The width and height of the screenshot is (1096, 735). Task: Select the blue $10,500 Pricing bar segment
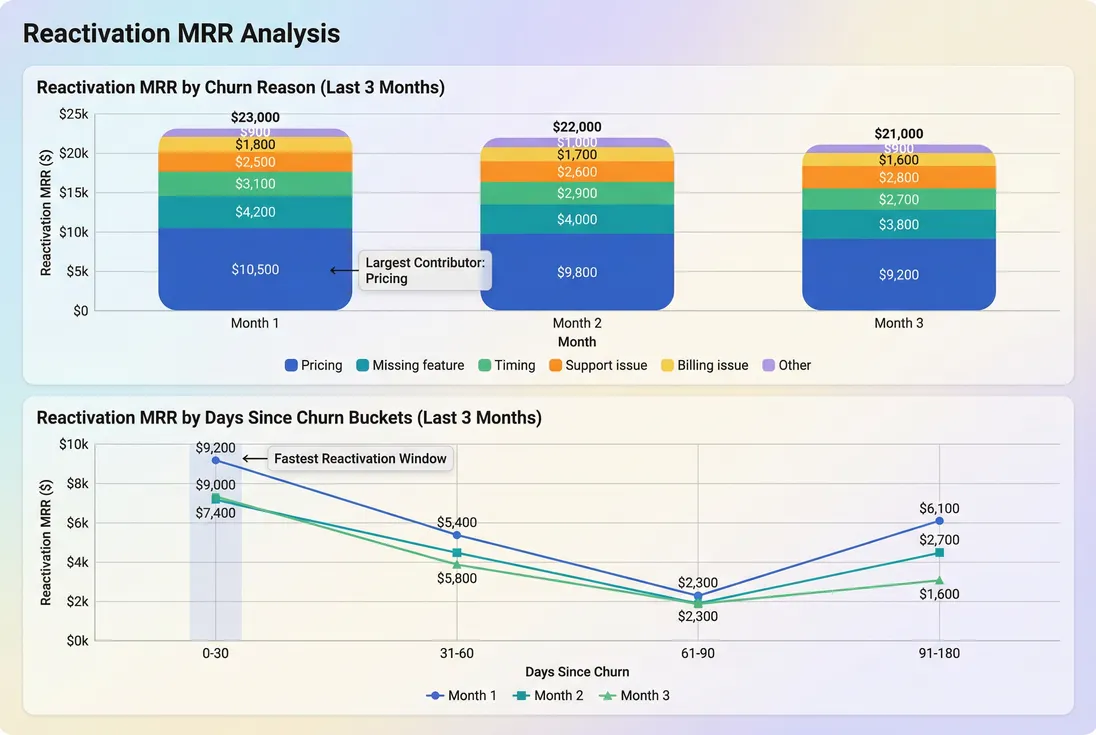(255, 268)
